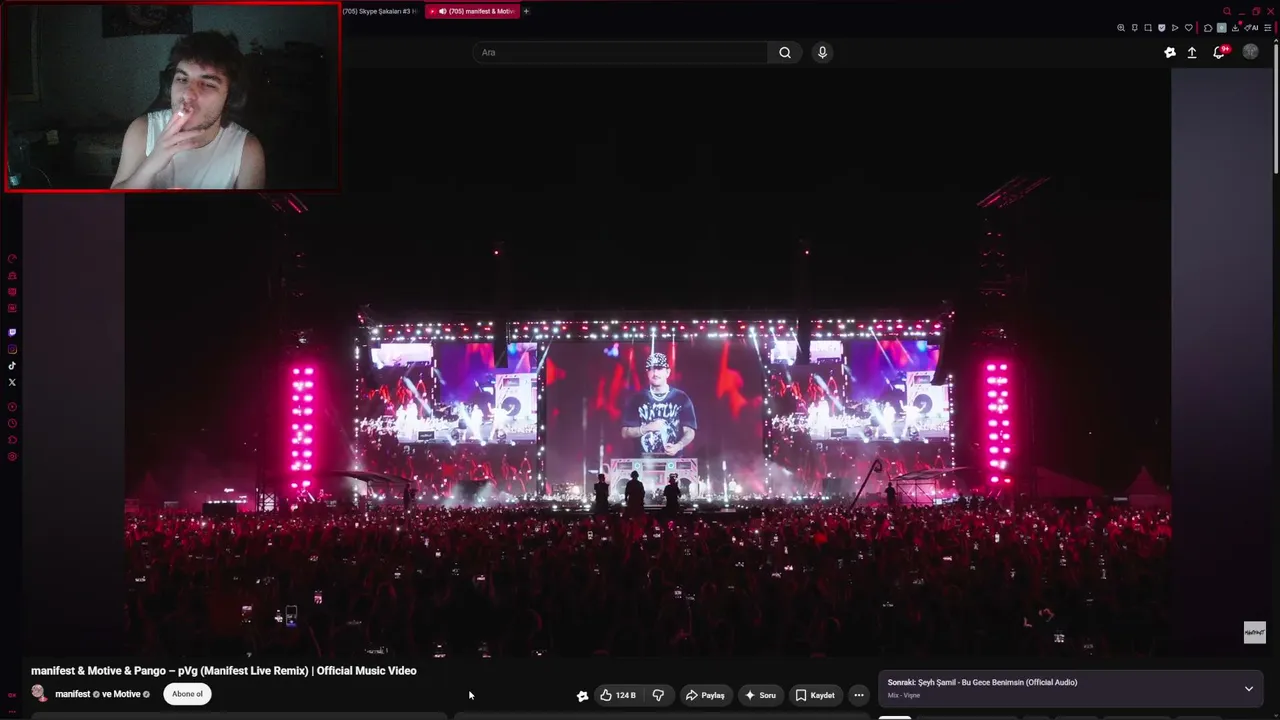Open bookmarks via the heart icon in the toolbar
1280x720 pixels.
pos(1189,28)
